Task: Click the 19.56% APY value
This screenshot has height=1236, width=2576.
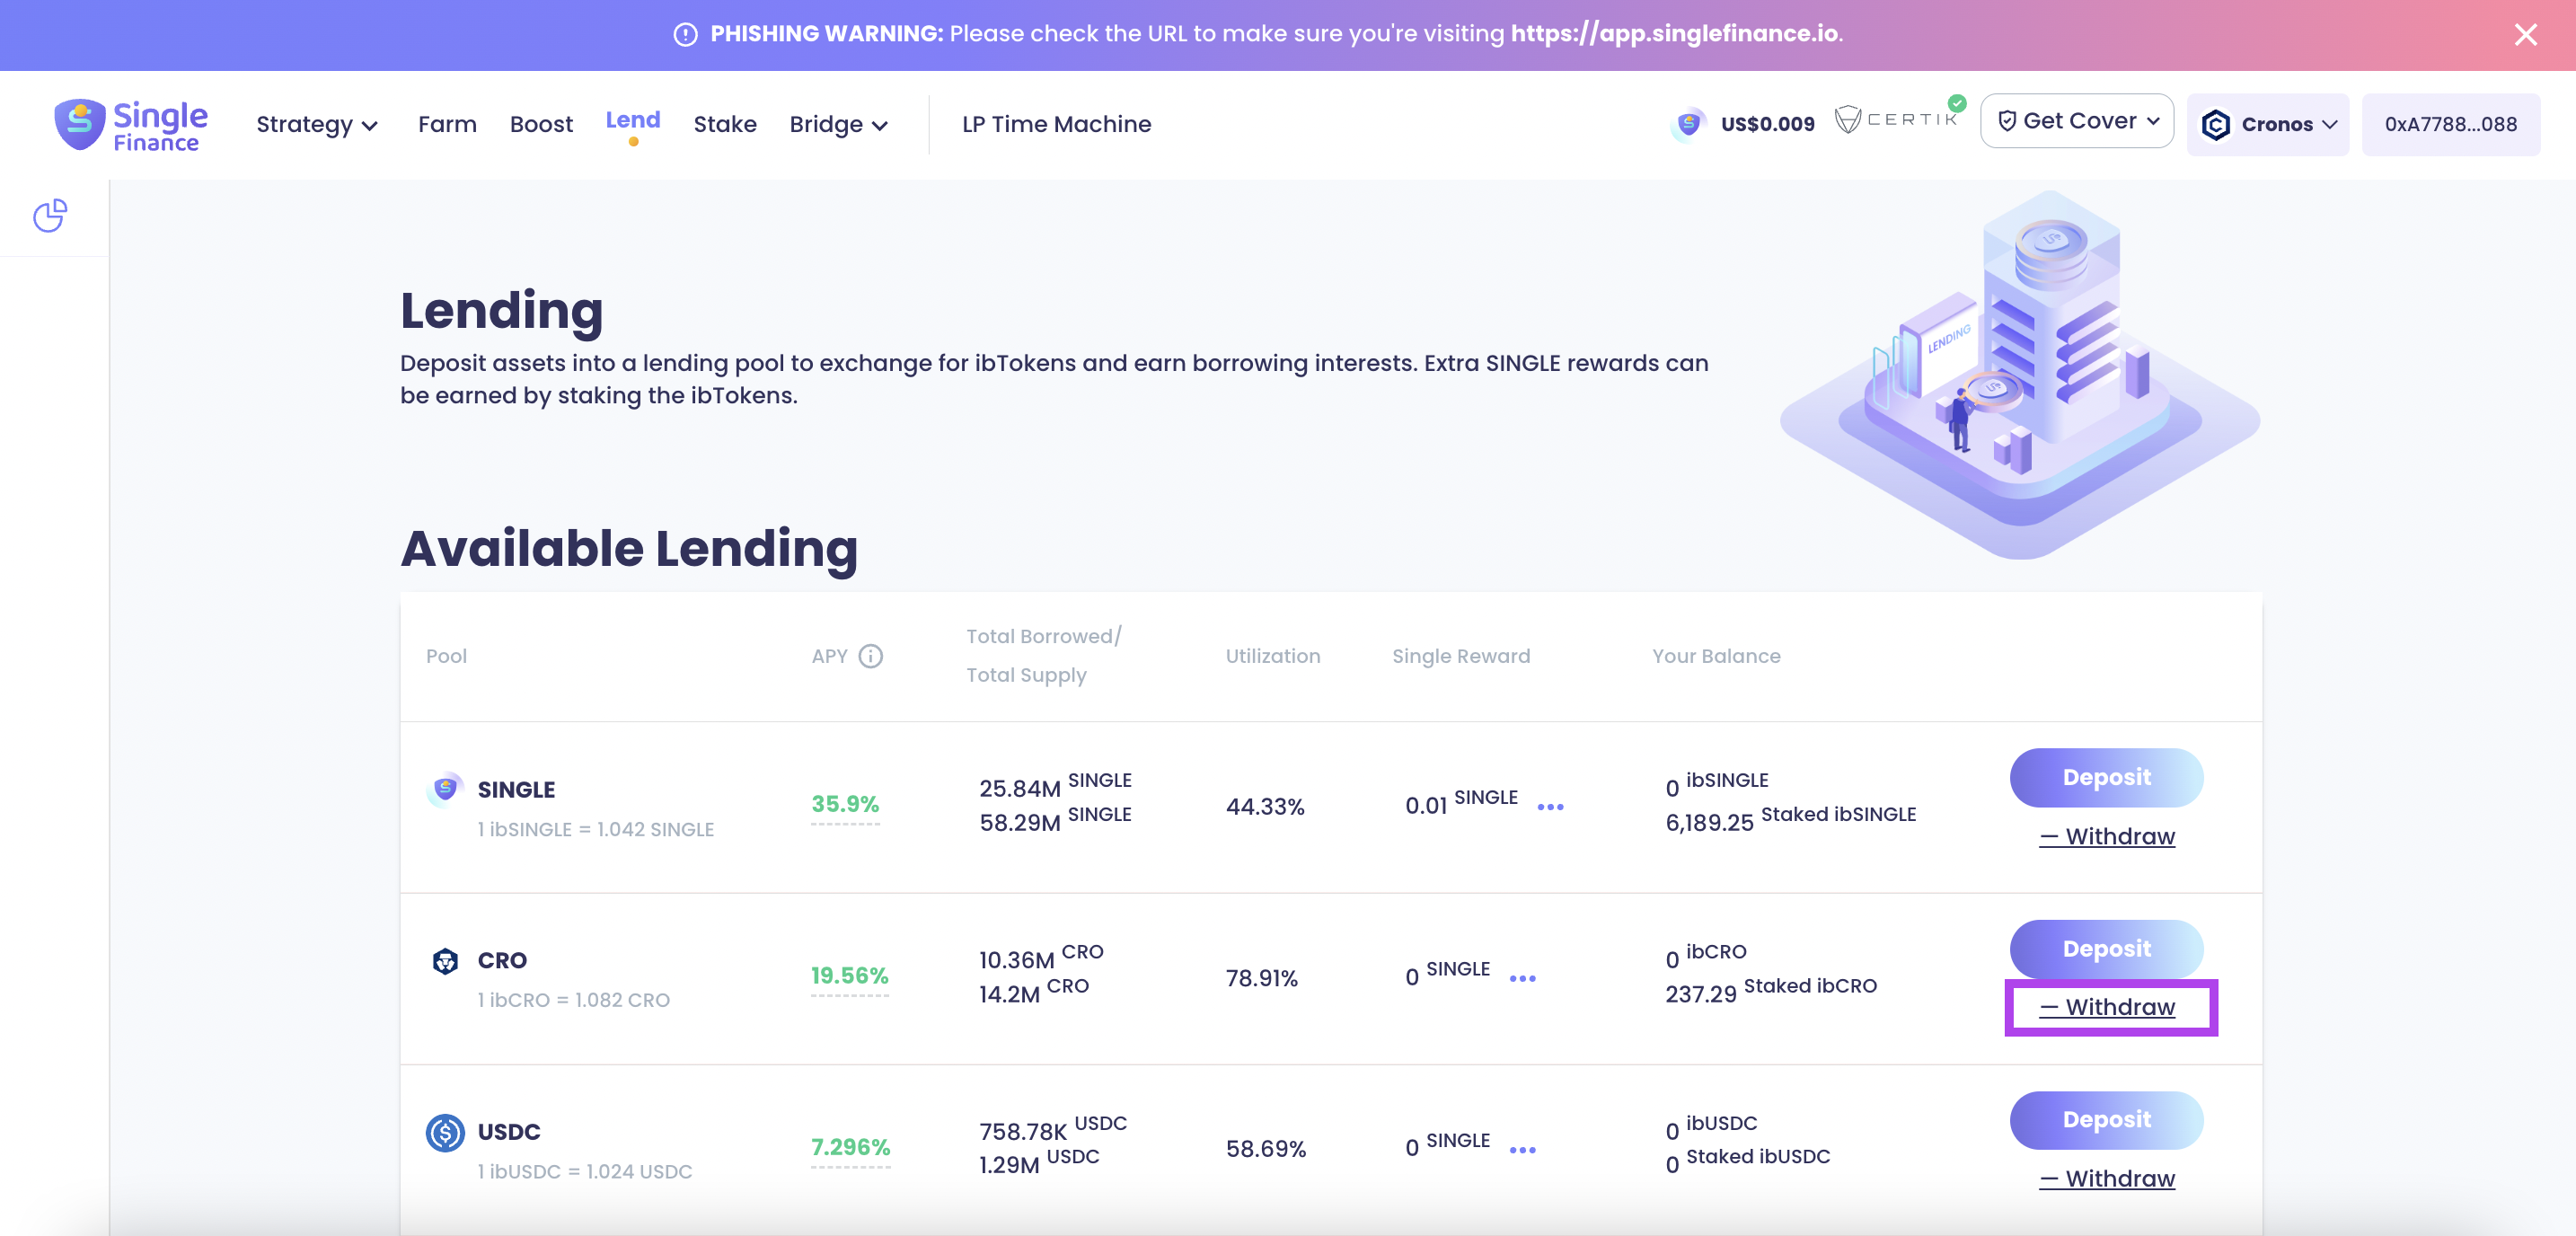Action: [849, 976]
